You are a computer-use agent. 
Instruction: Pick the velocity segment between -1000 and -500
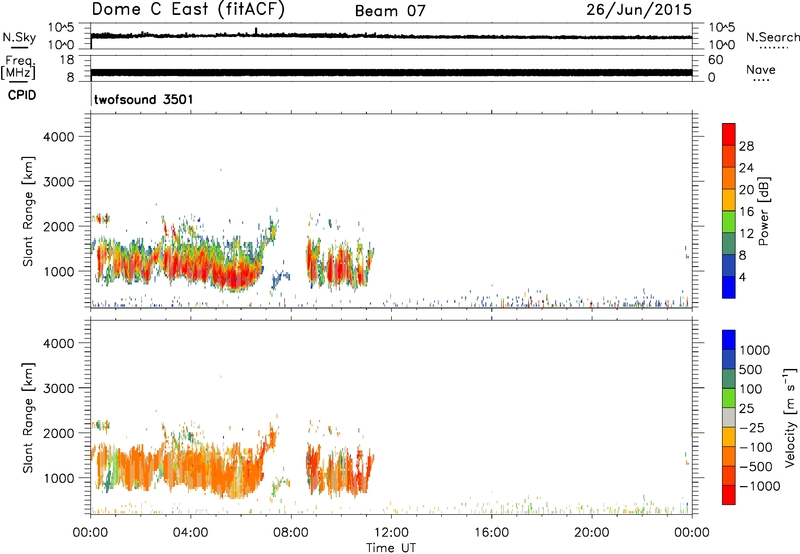pos(729,475)
